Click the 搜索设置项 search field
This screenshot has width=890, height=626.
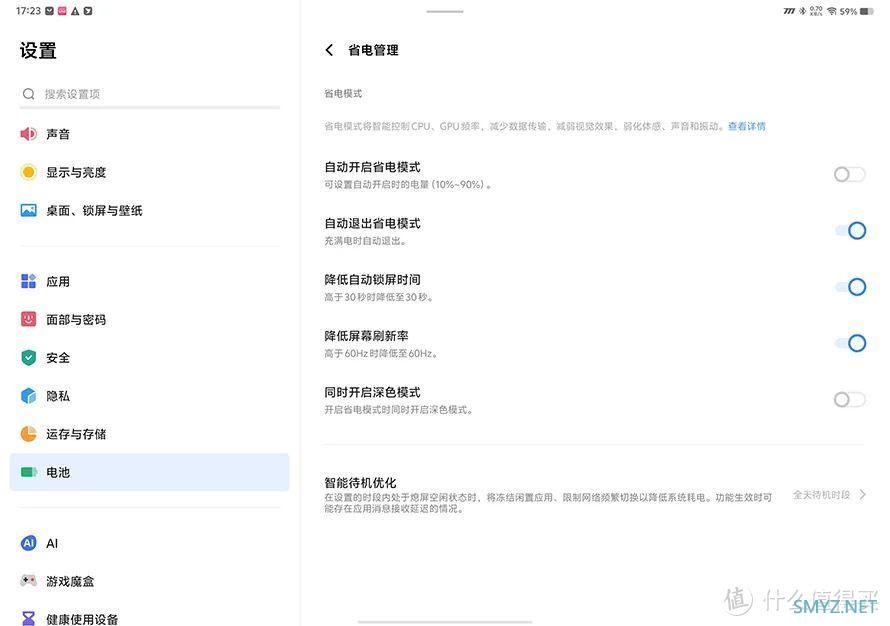tap(150, 94)
